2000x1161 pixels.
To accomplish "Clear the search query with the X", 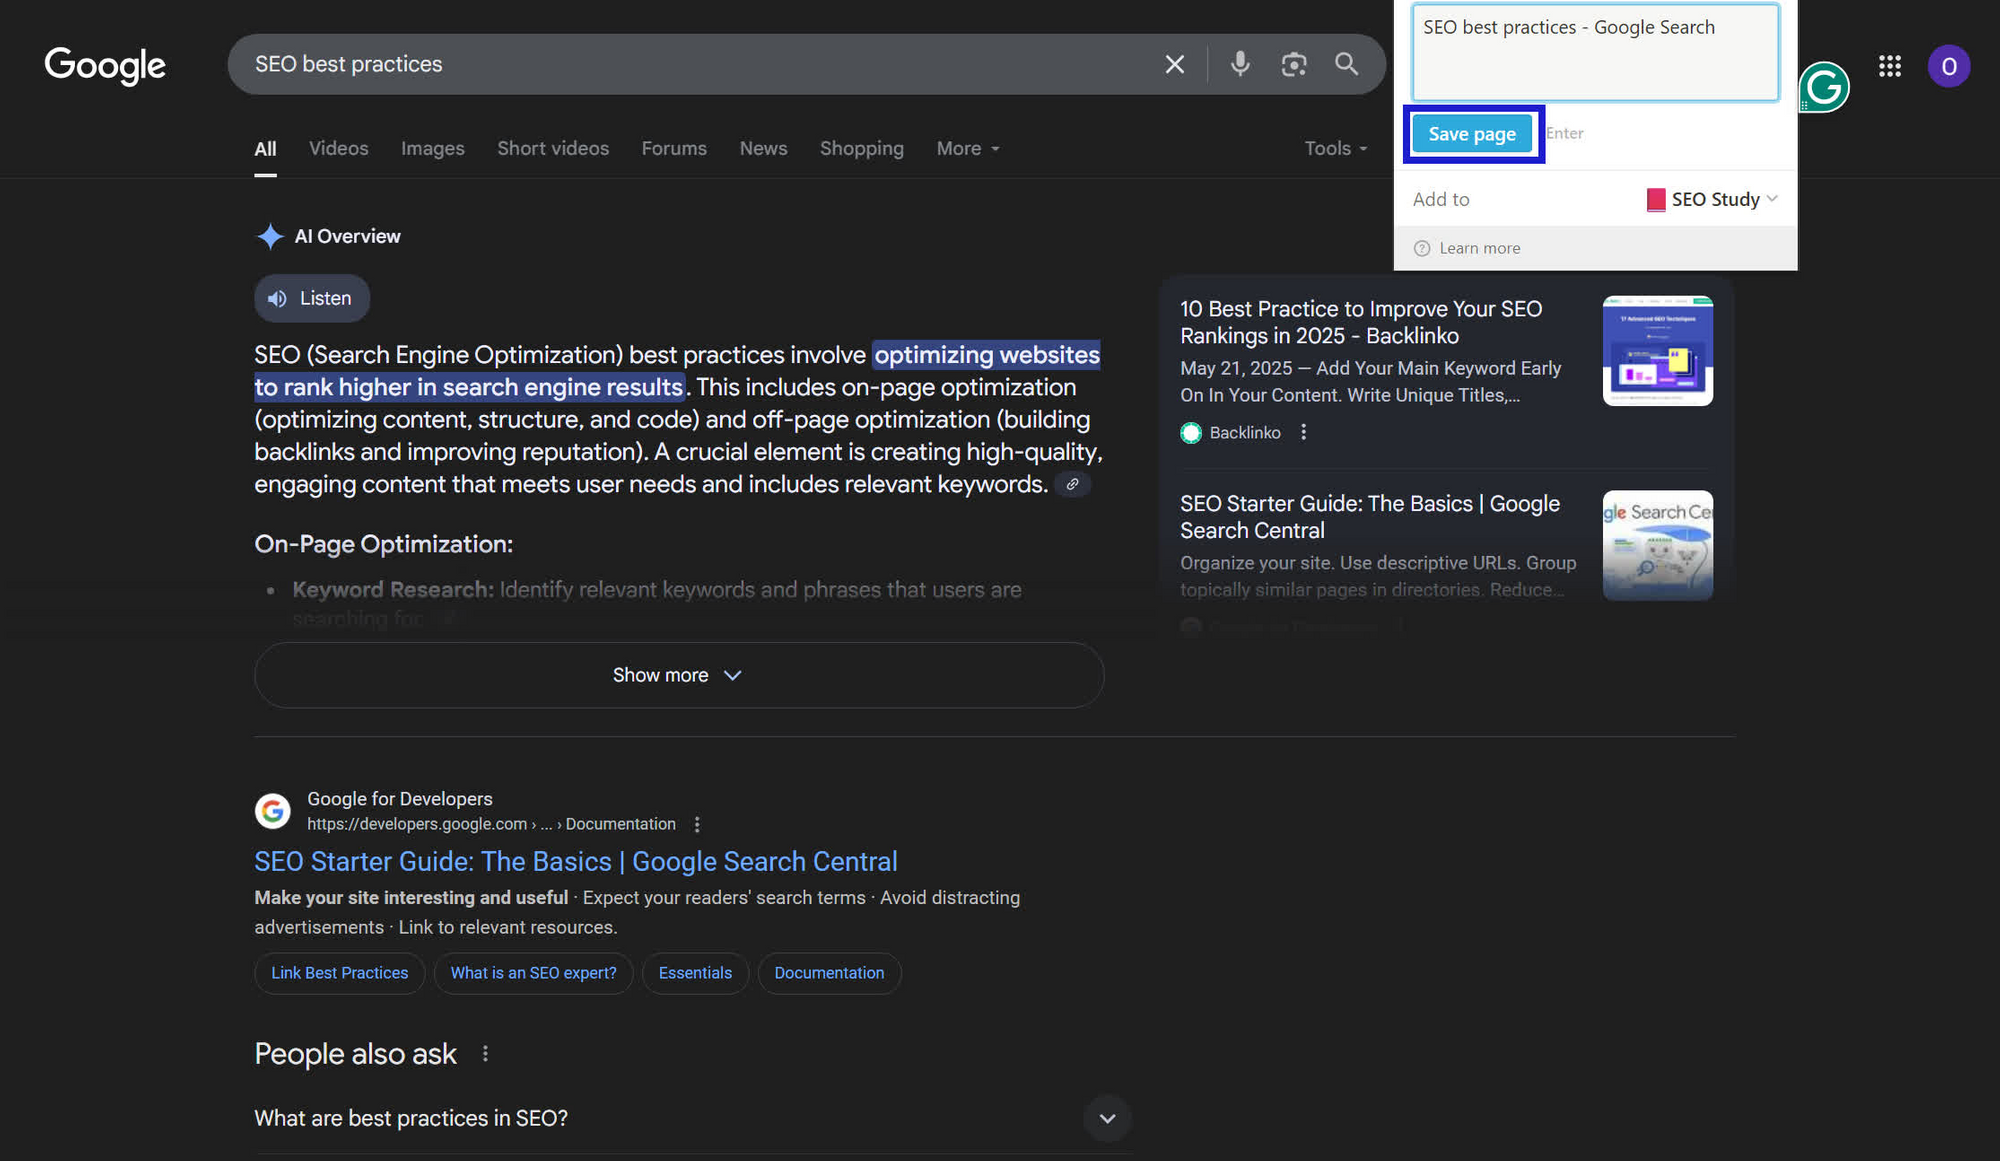I will pos(1174,63).
